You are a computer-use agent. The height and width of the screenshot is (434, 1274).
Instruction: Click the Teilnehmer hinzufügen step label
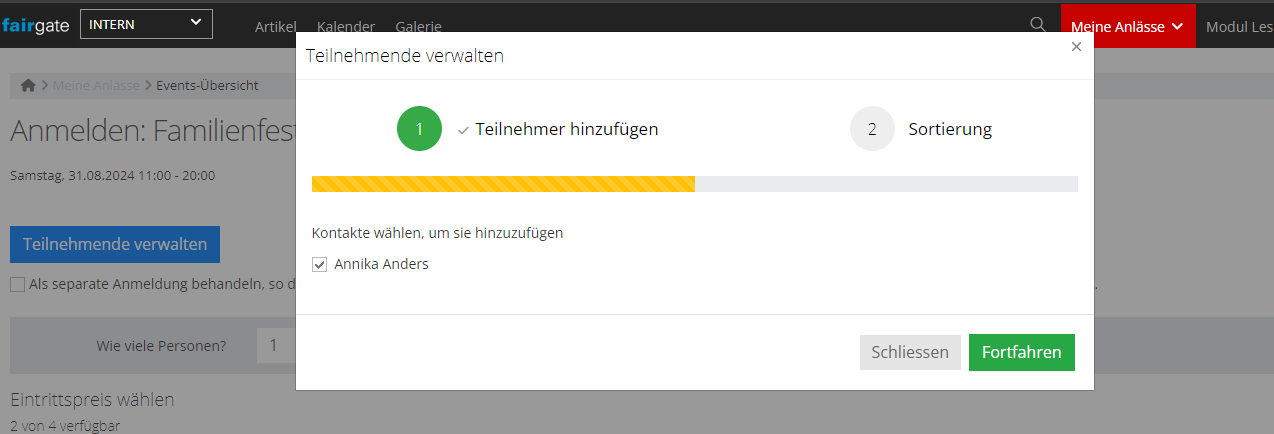(566, 129)
